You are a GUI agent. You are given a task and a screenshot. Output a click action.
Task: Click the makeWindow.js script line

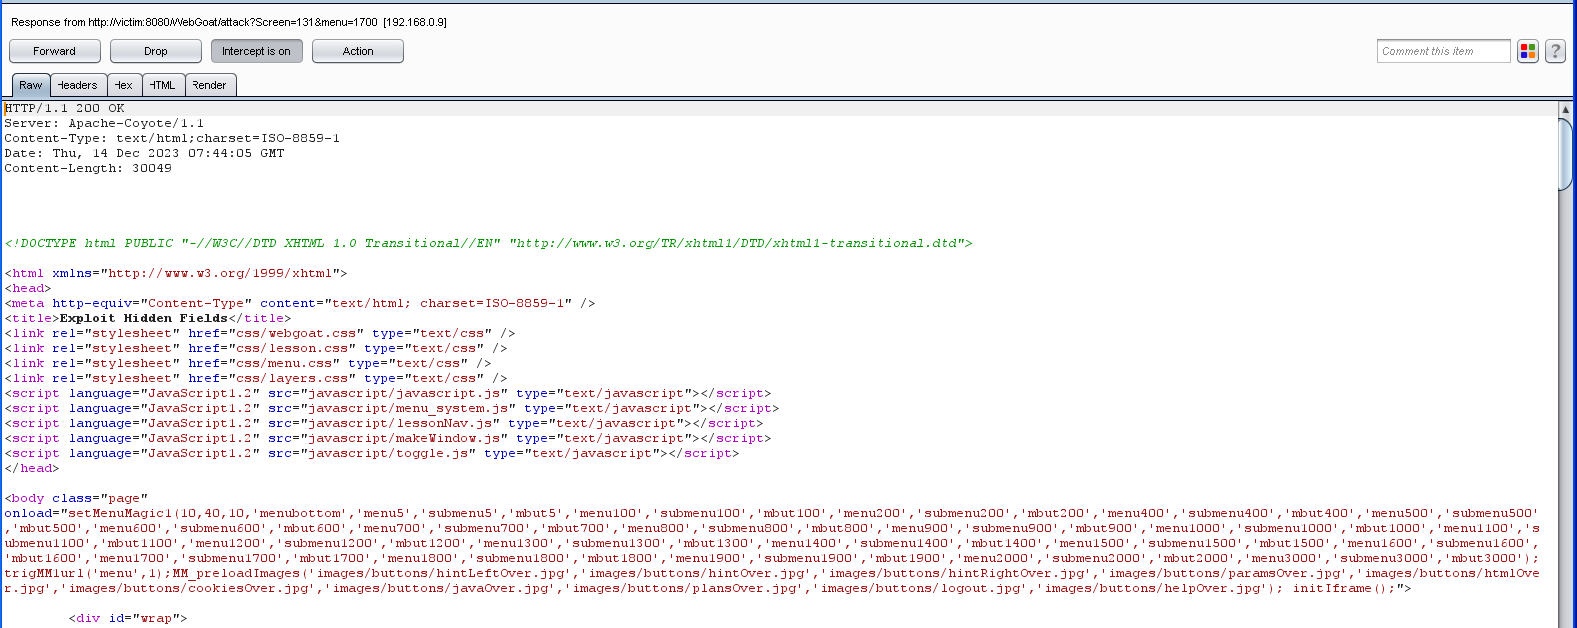coord(388,438)
